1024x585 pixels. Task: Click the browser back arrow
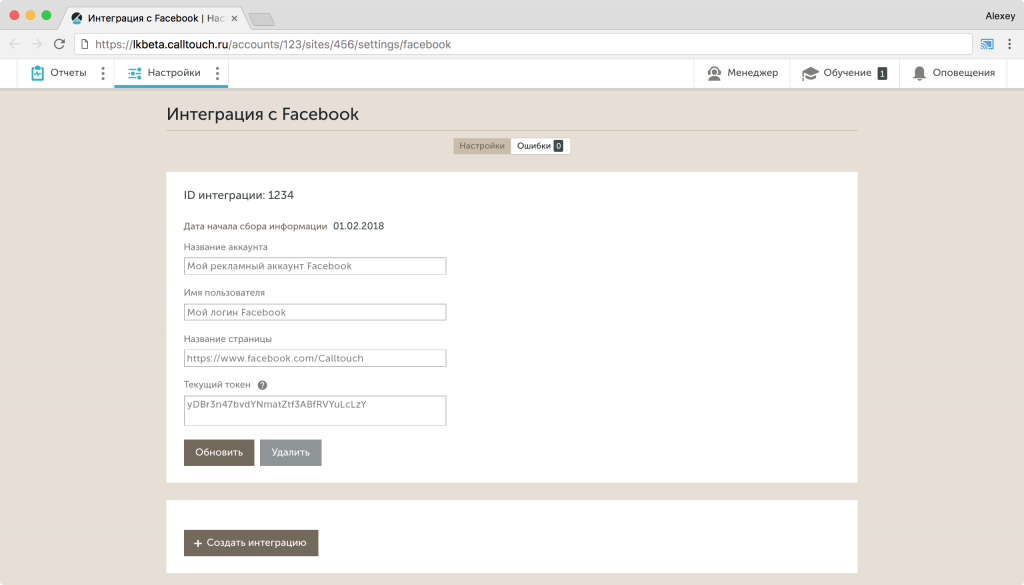click(14, 44)
